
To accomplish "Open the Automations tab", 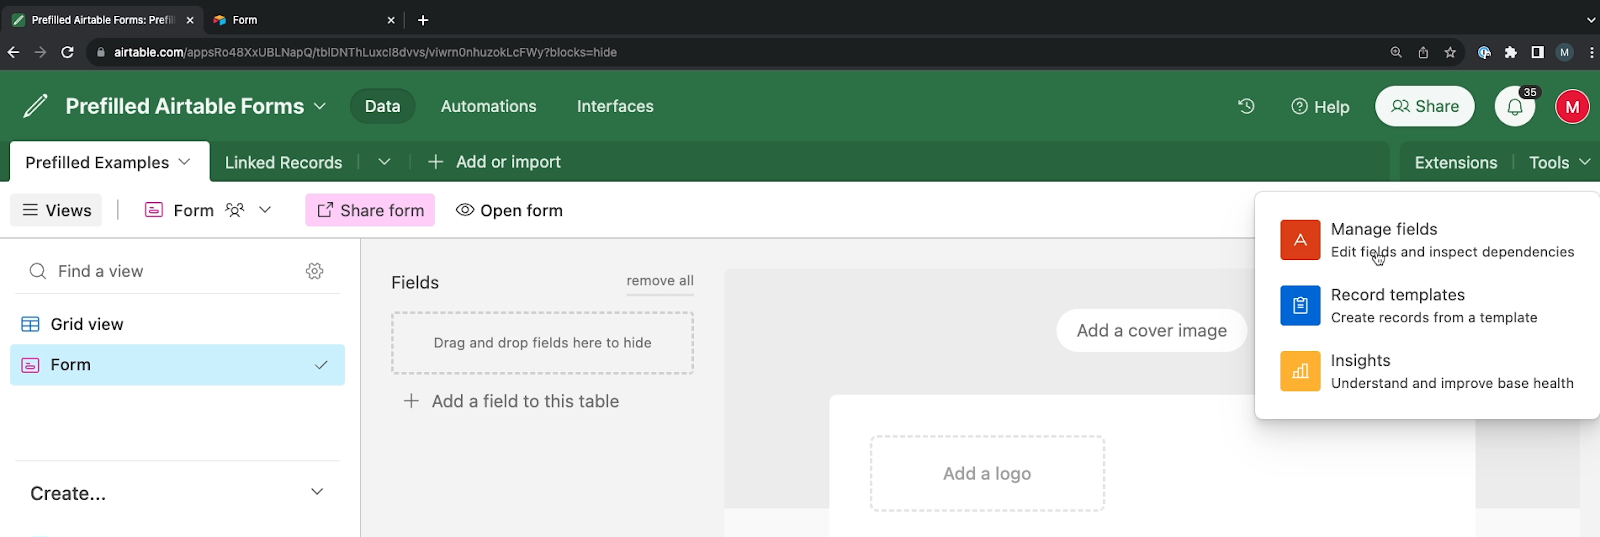I will (x=489, y=106).
